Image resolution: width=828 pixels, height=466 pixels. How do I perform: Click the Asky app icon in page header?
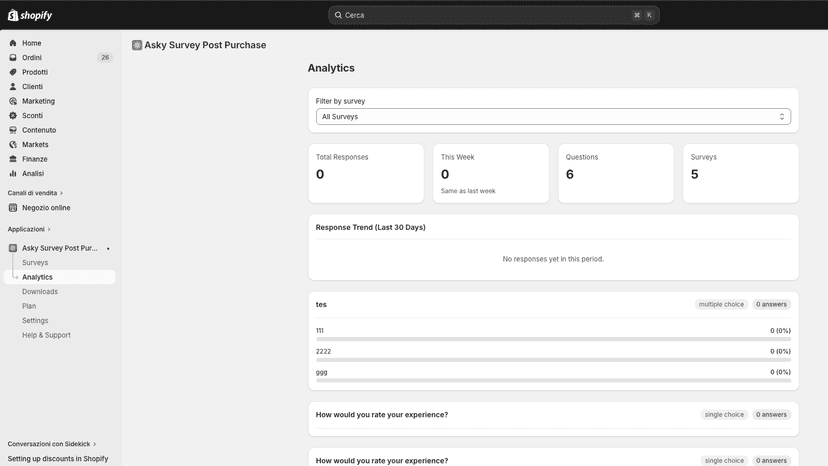tap(137, 45)
